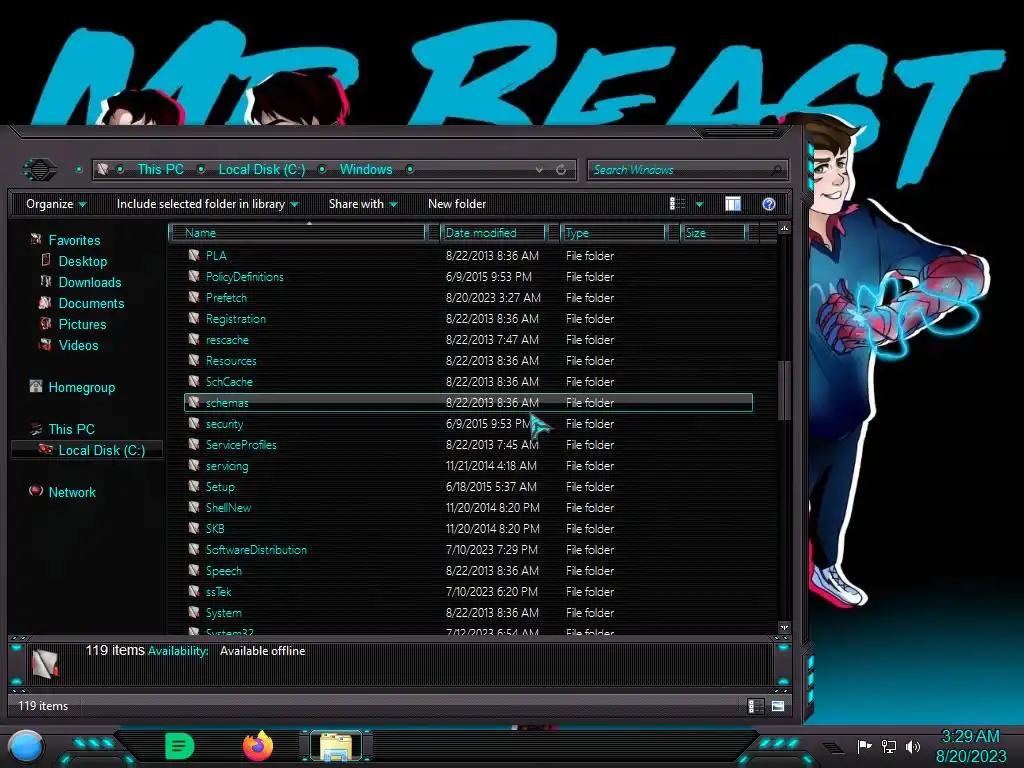Viewport: 1024px width, 768px height.
Task: Sort by the Date modified column
Action: click(493, 232)
